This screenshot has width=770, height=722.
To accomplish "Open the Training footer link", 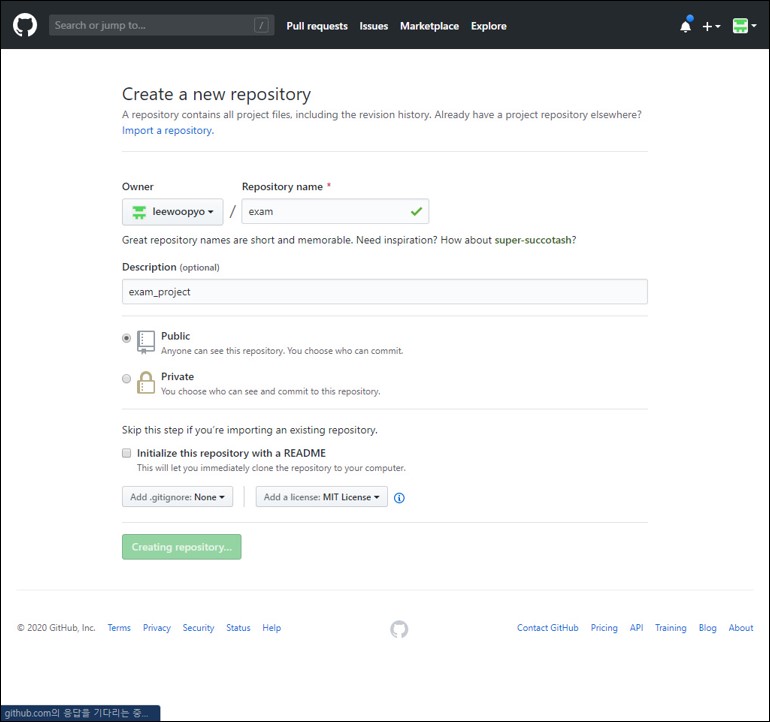I will click(671, 628).
